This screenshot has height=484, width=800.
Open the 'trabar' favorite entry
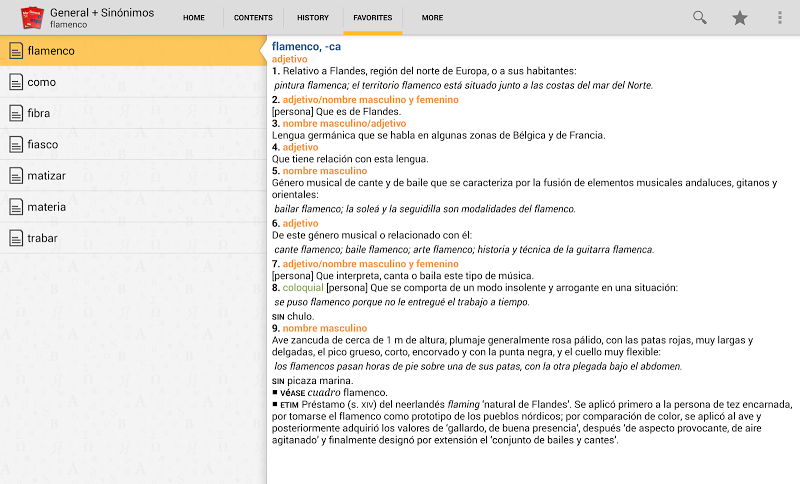(x=133, y=238)
